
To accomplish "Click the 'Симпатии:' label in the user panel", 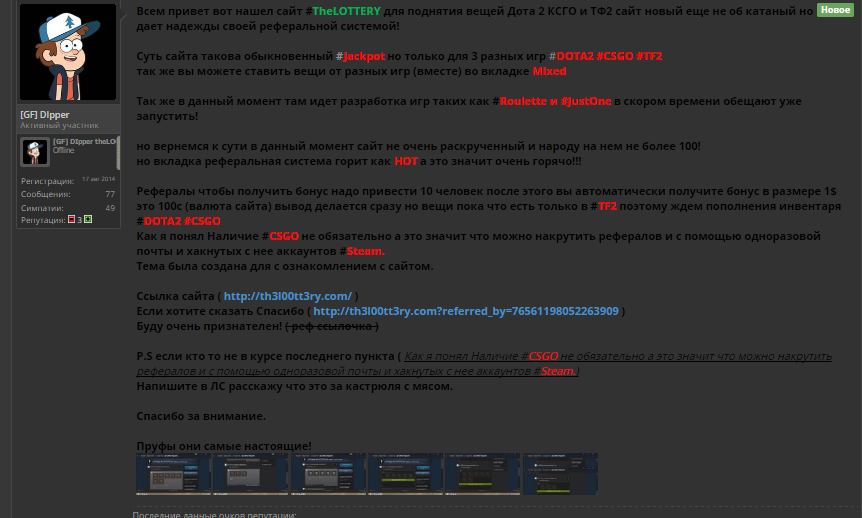I will pos(42,208).
